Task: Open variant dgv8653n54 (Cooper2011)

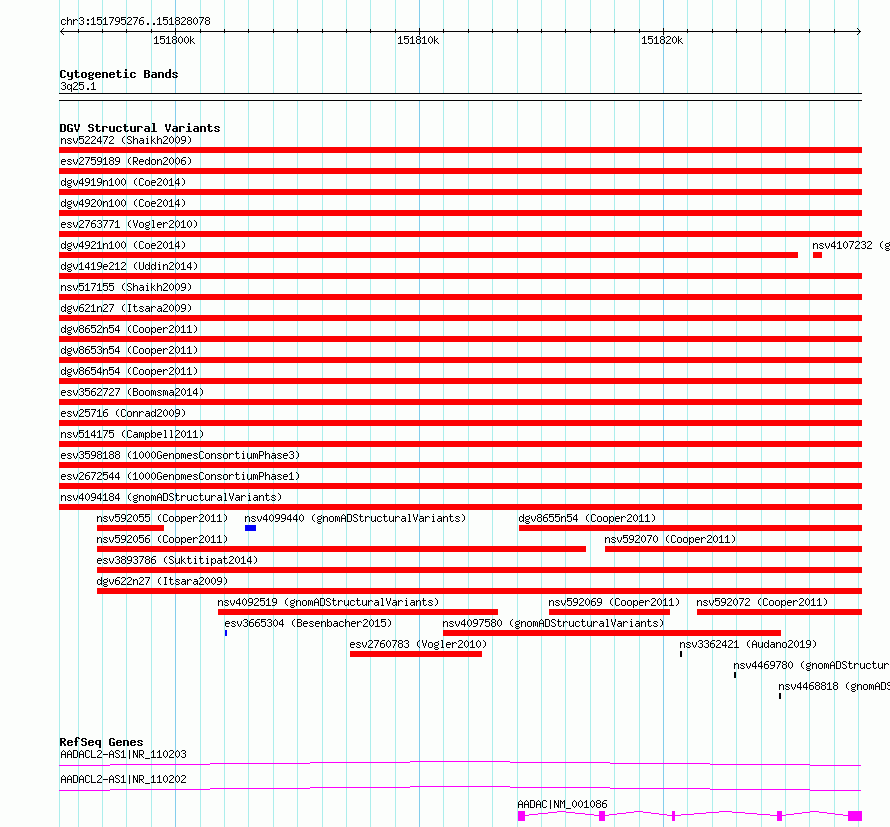Action: point(460,360)
